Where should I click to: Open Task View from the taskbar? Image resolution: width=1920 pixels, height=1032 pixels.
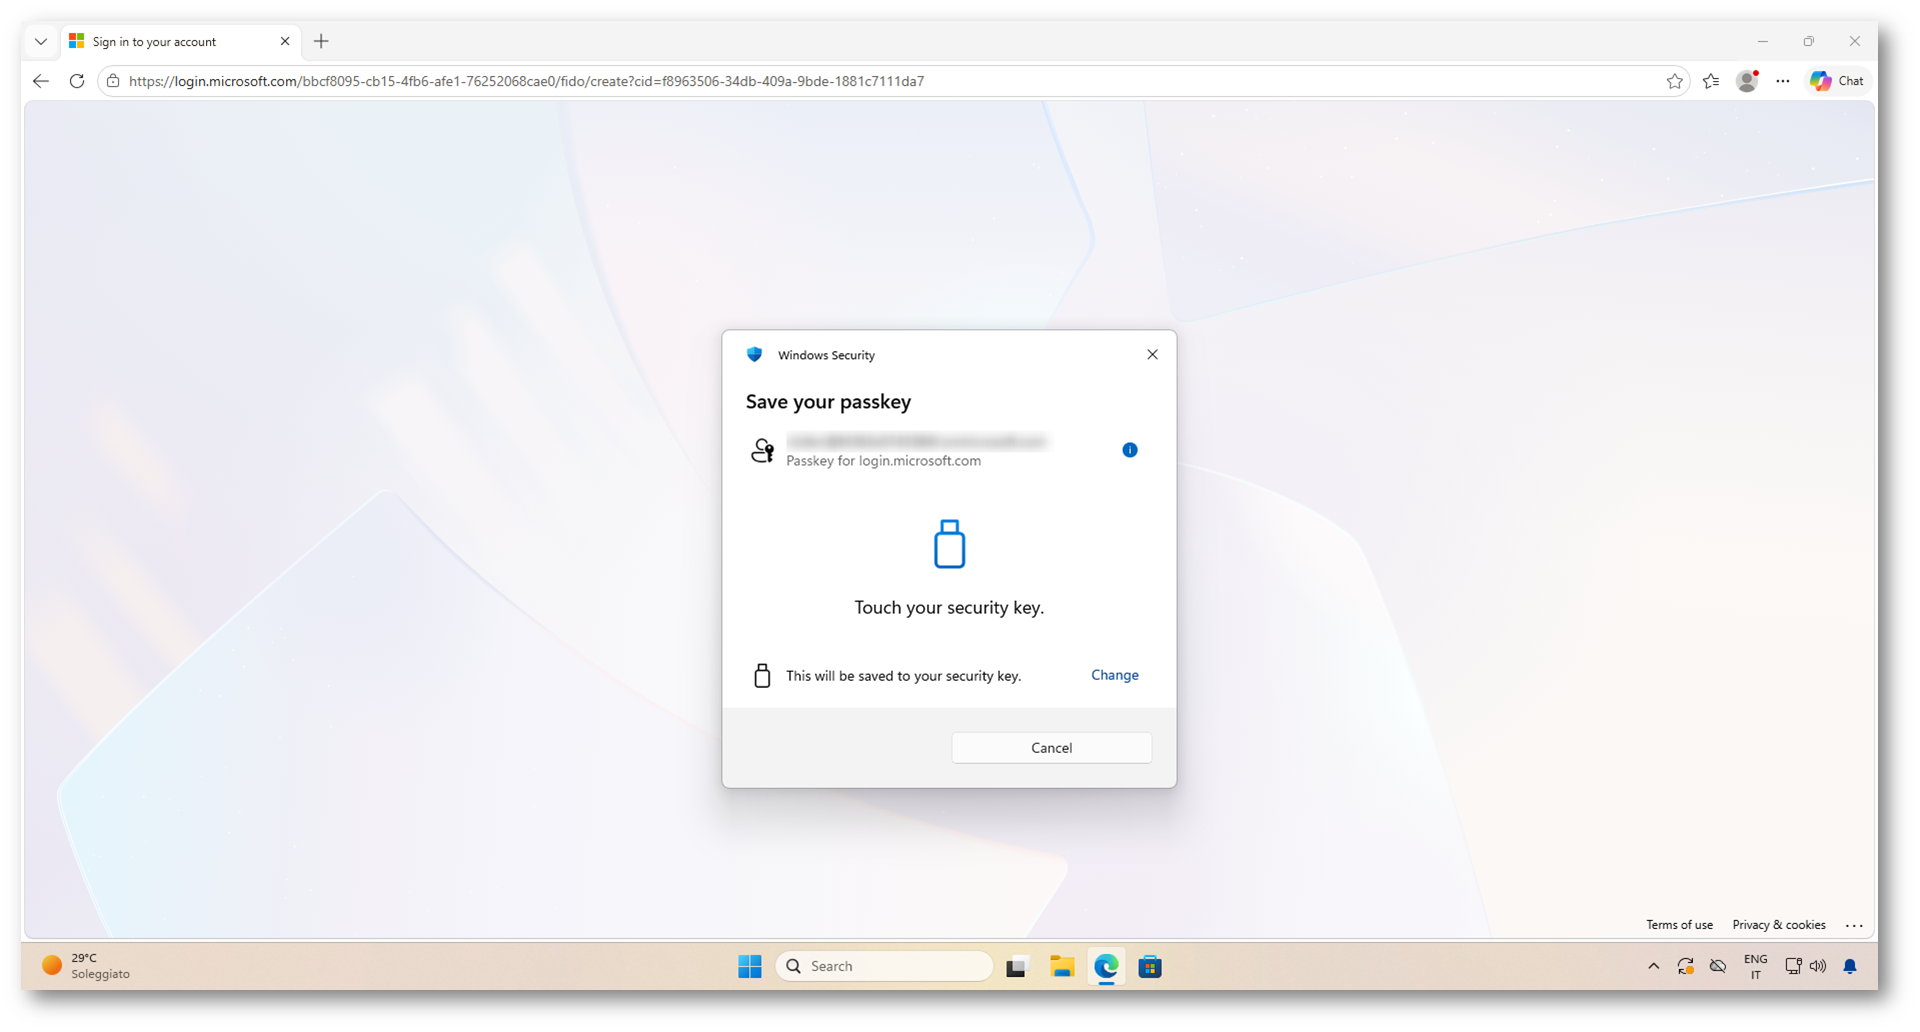pyautogui.click(x=1017, y=967)
